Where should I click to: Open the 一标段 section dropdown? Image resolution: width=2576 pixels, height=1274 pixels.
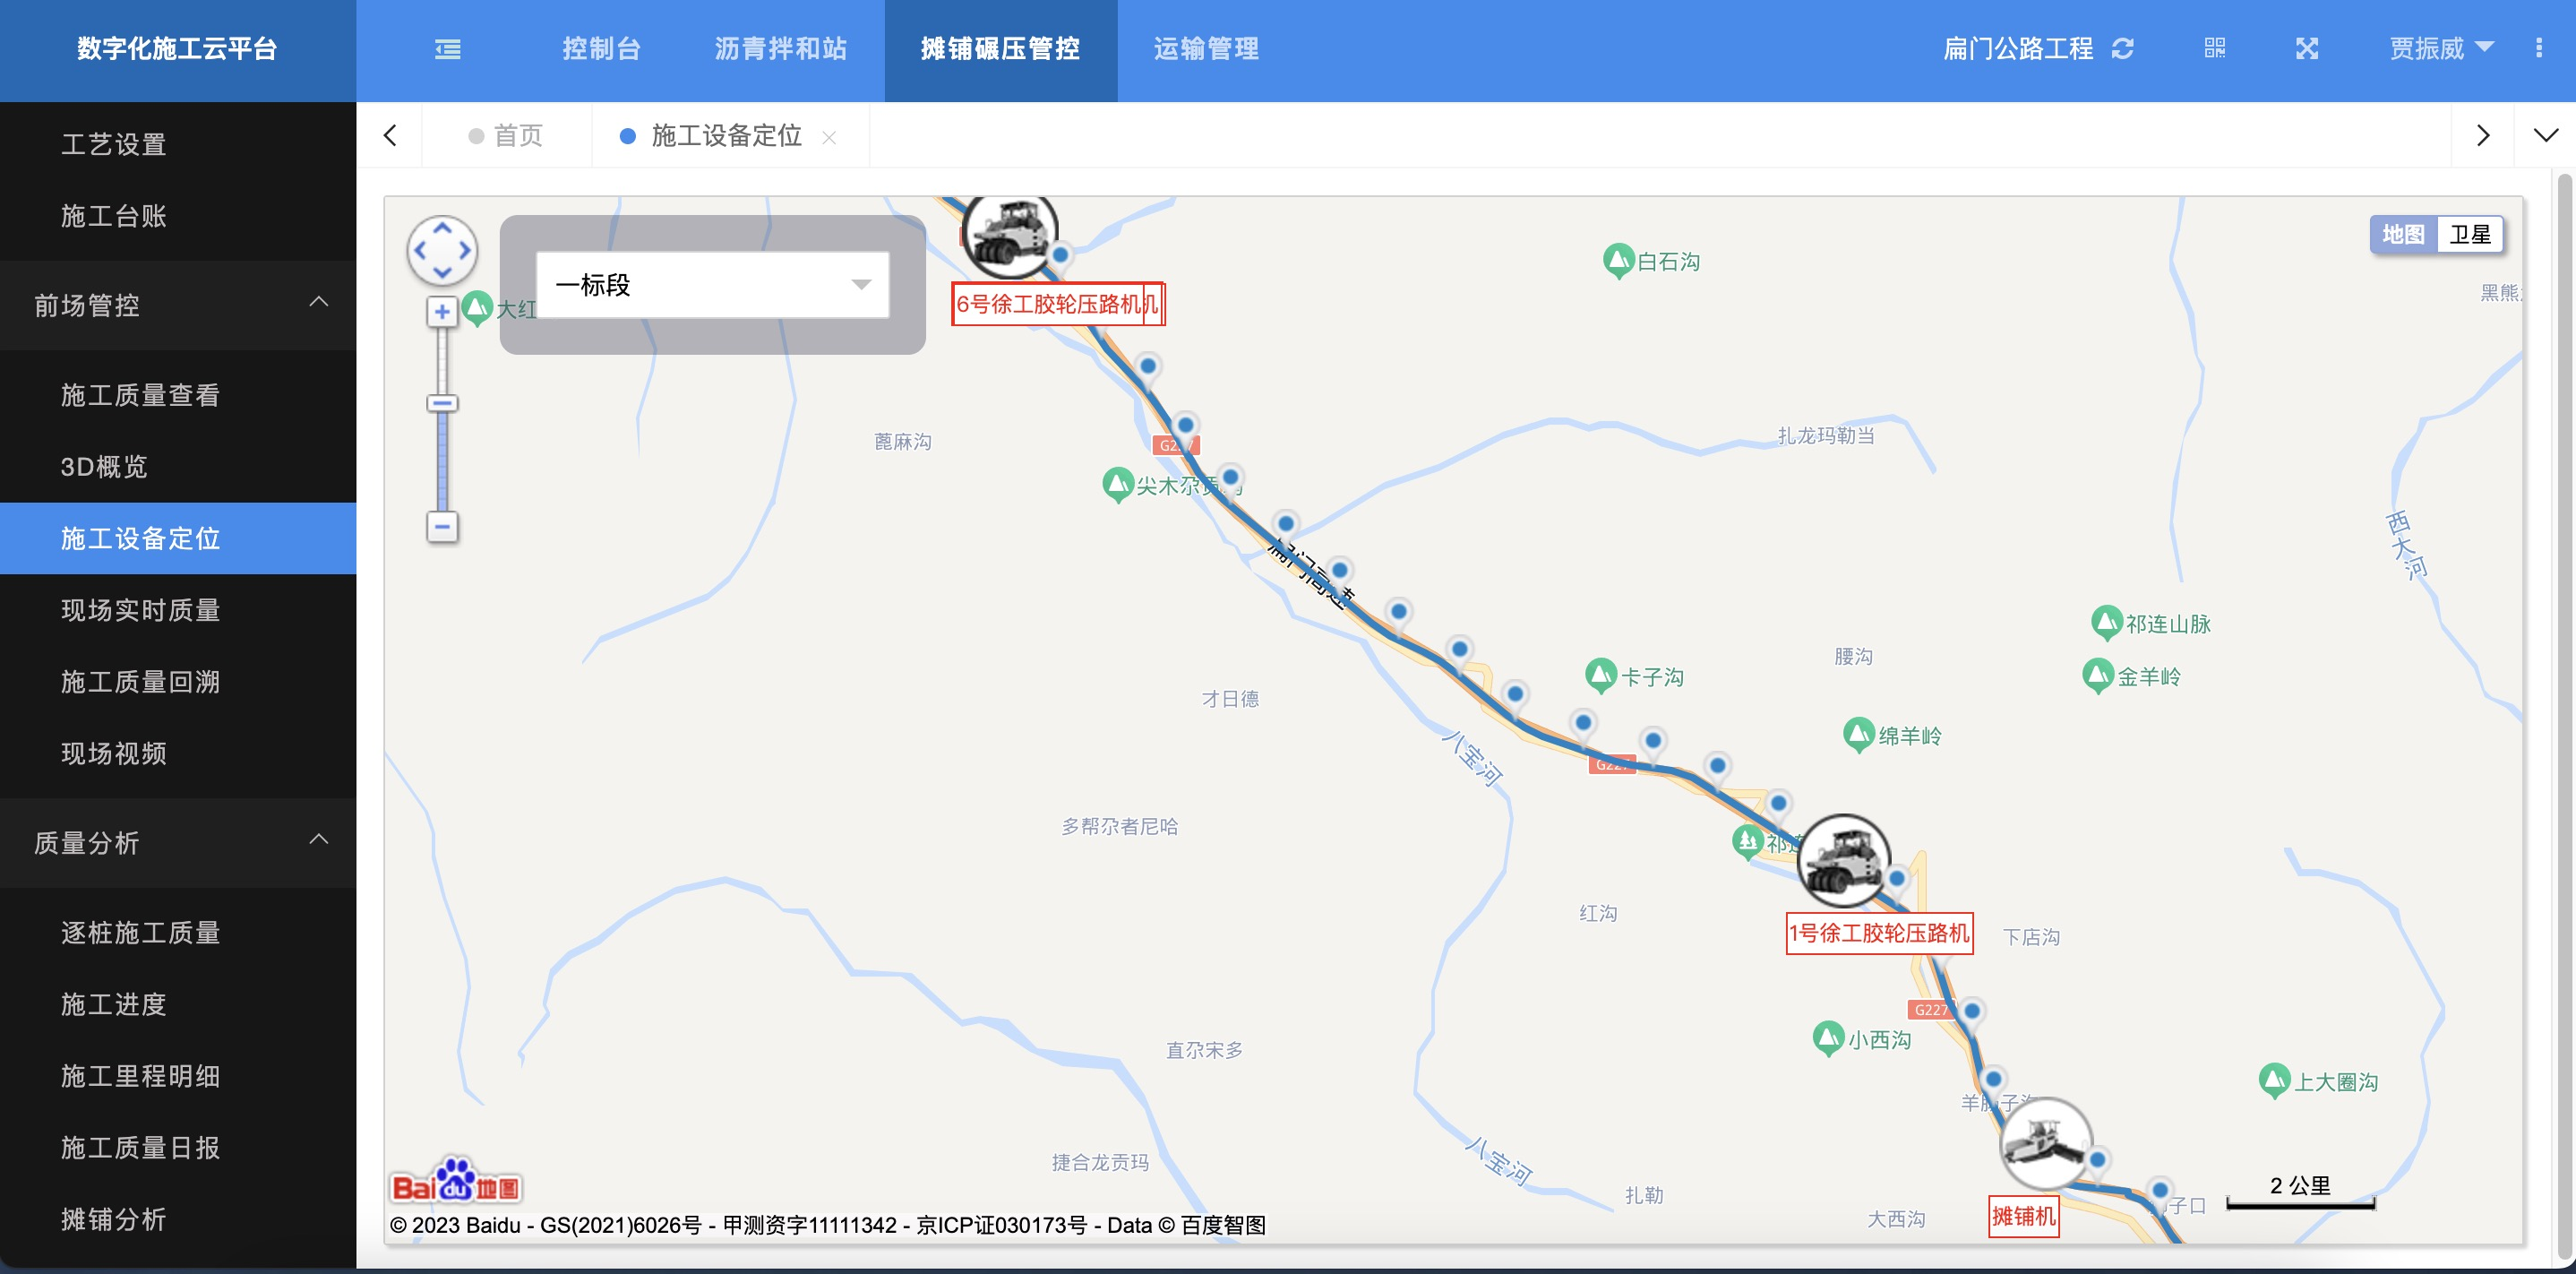pyautogui.click(x=713, y=285)
